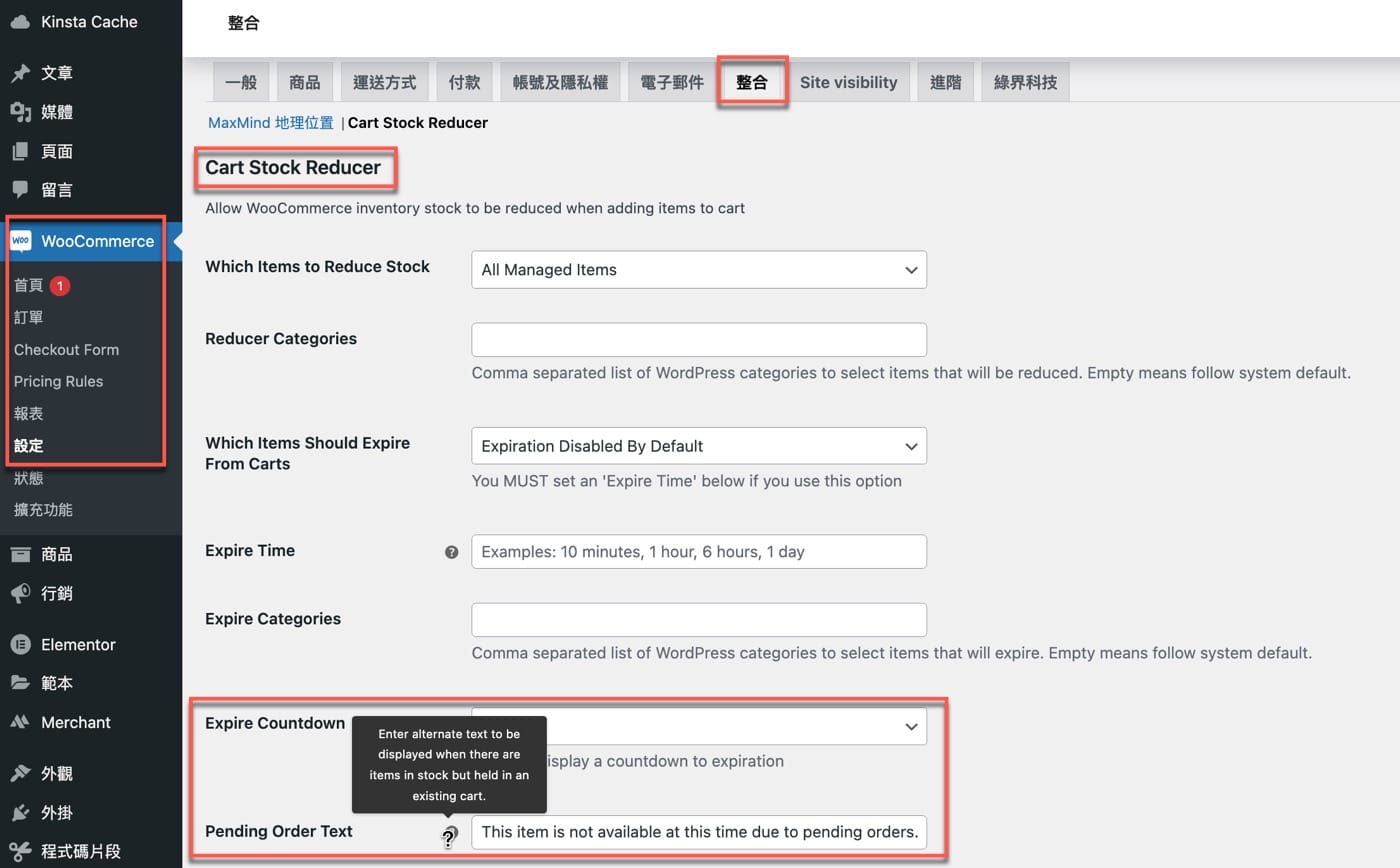Click the Merchant logo icon

20,722
